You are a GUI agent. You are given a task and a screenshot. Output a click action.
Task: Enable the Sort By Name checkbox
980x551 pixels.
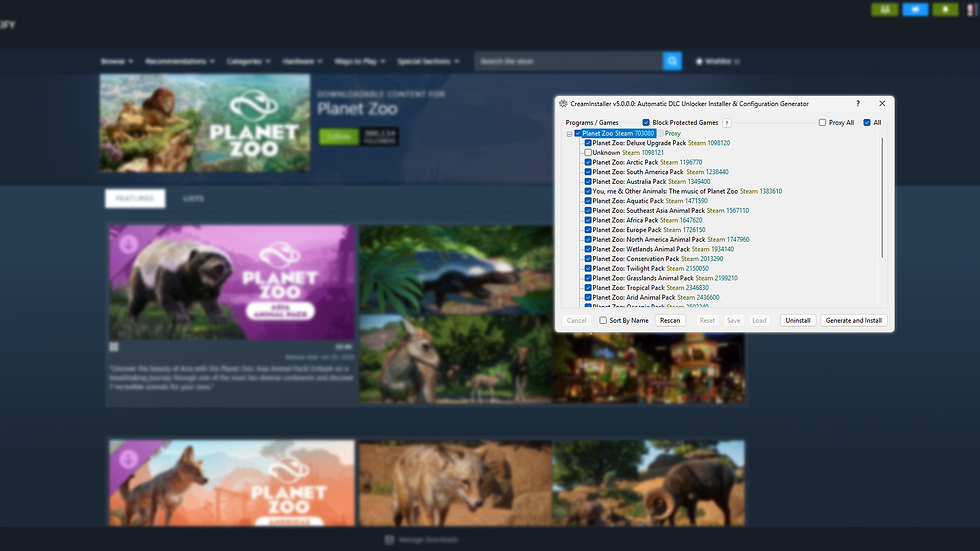pyautogui.click(x=603, y=320)
